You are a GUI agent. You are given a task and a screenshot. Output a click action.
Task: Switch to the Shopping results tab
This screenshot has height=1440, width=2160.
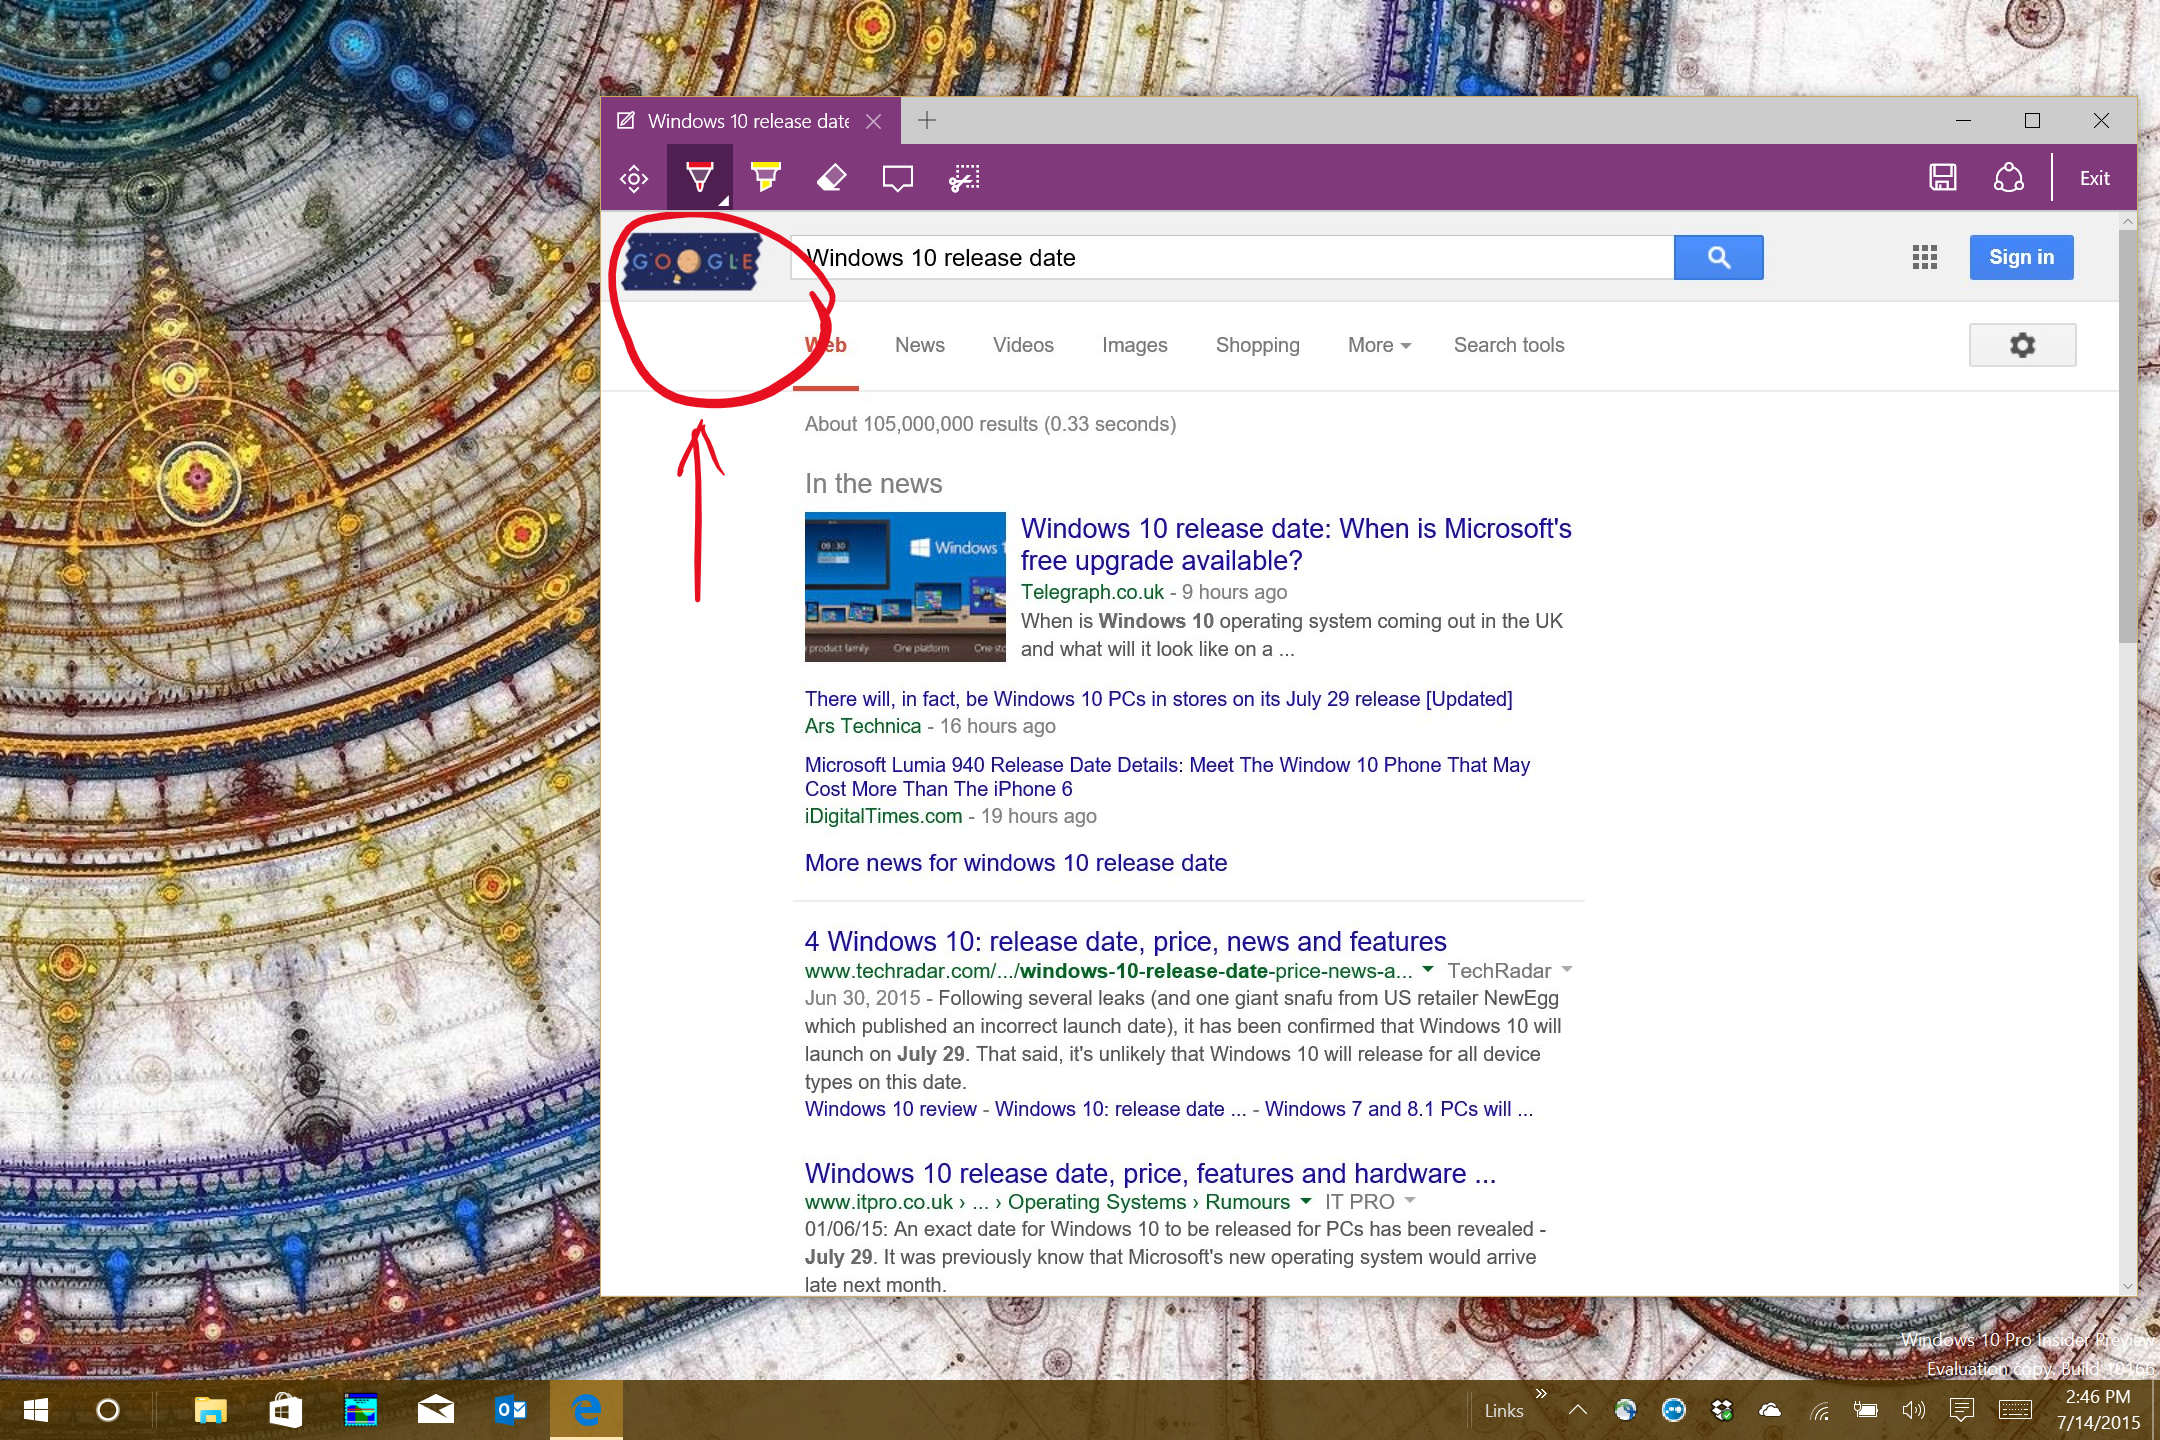coord(1257,345)
